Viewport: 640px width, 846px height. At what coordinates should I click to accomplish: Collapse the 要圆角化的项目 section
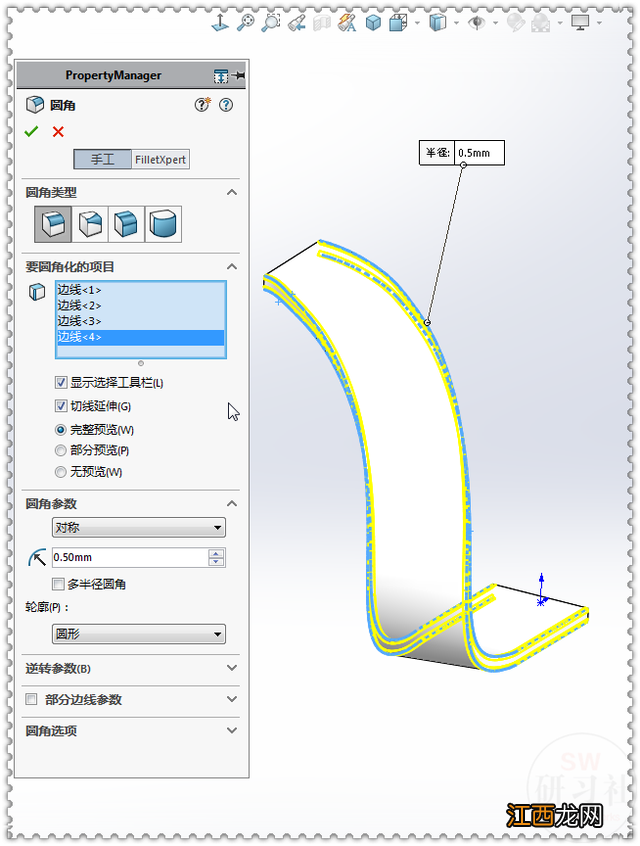[x=232, y=267]
